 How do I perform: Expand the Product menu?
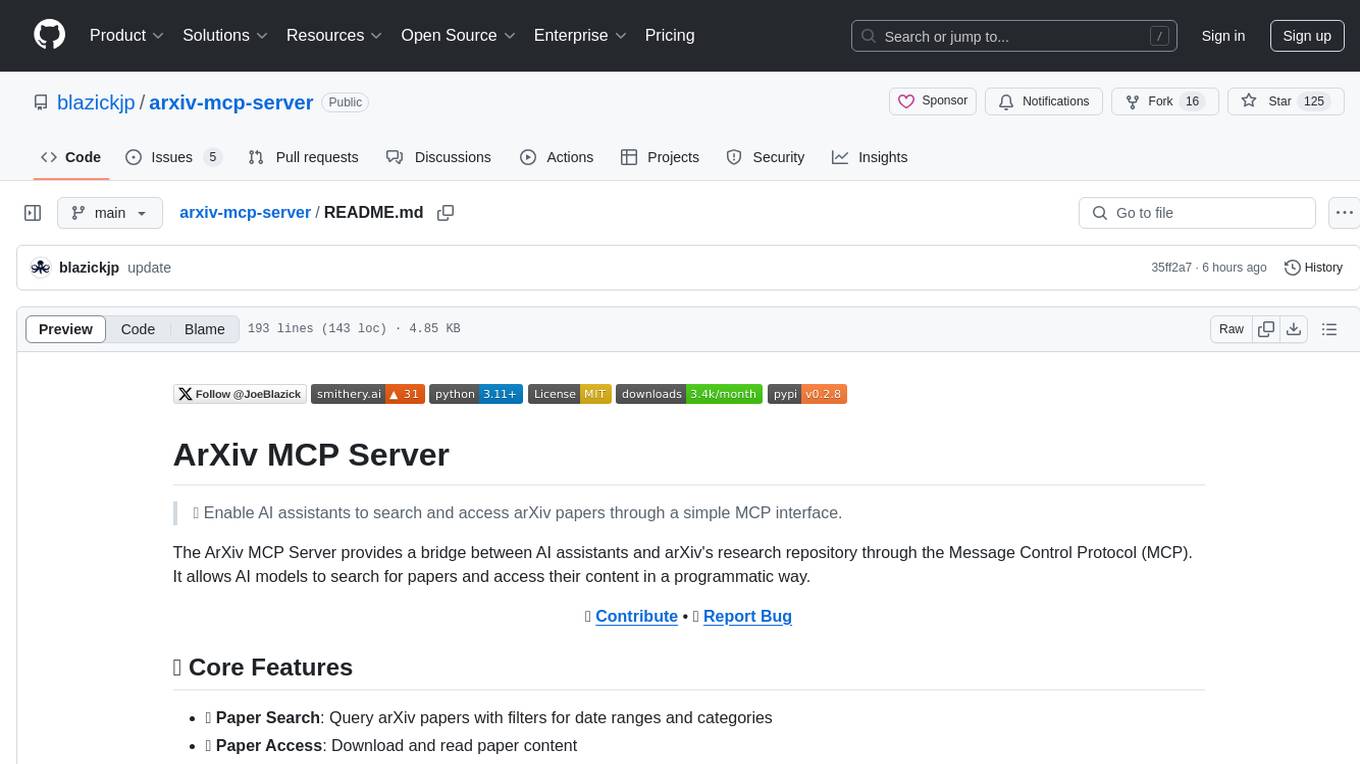click(127, 35)
